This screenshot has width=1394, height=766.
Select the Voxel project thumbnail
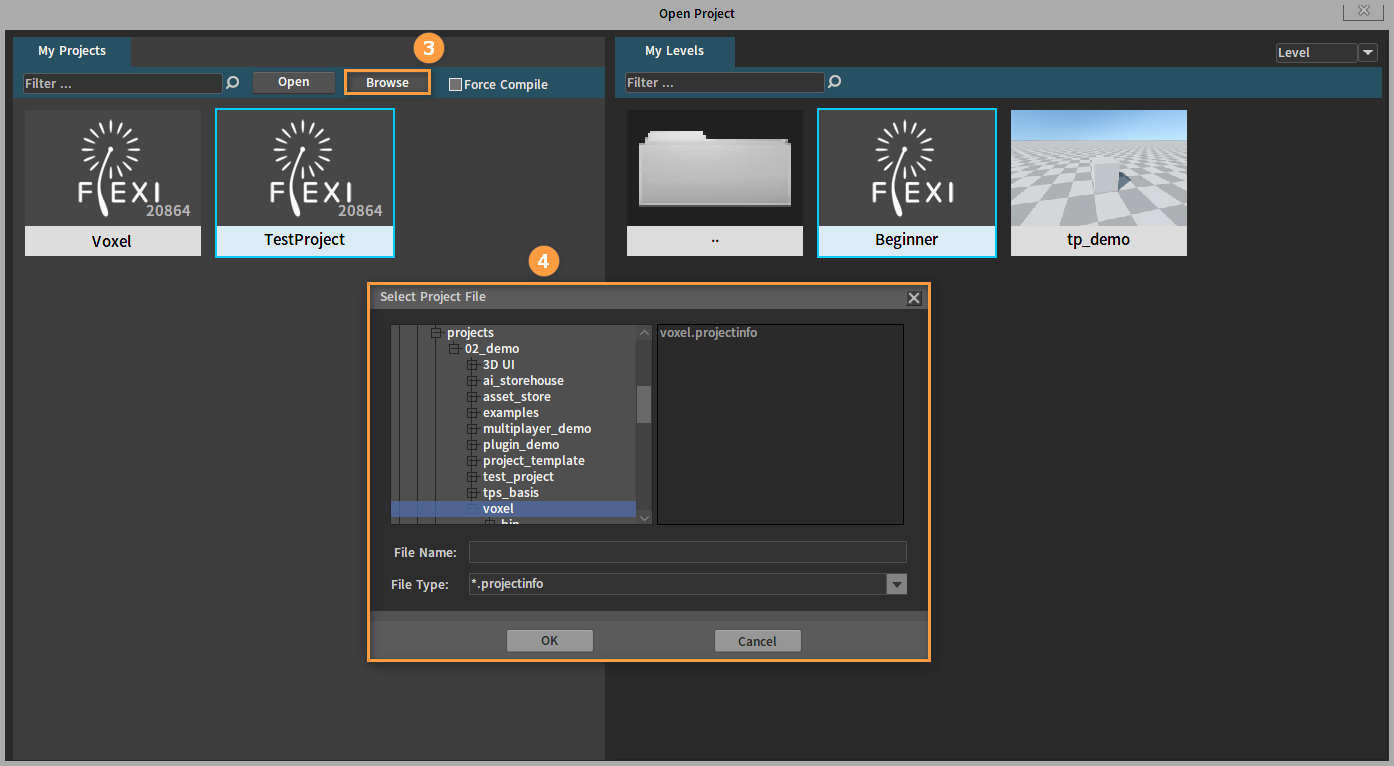(113, 183)
